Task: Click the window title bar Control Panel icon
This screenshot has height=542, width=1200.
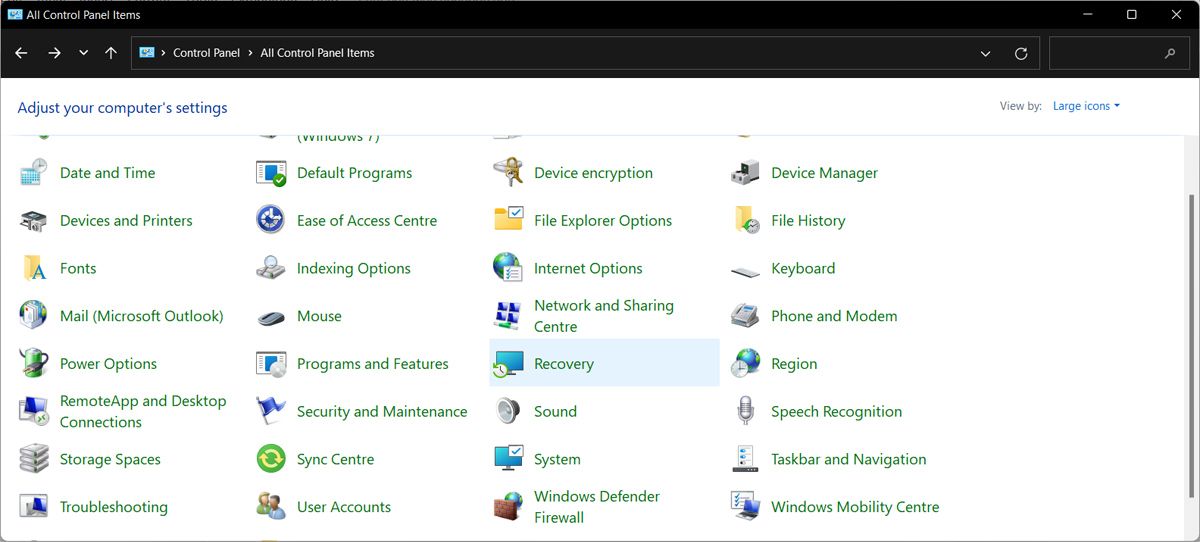Action: coord(15,15)
